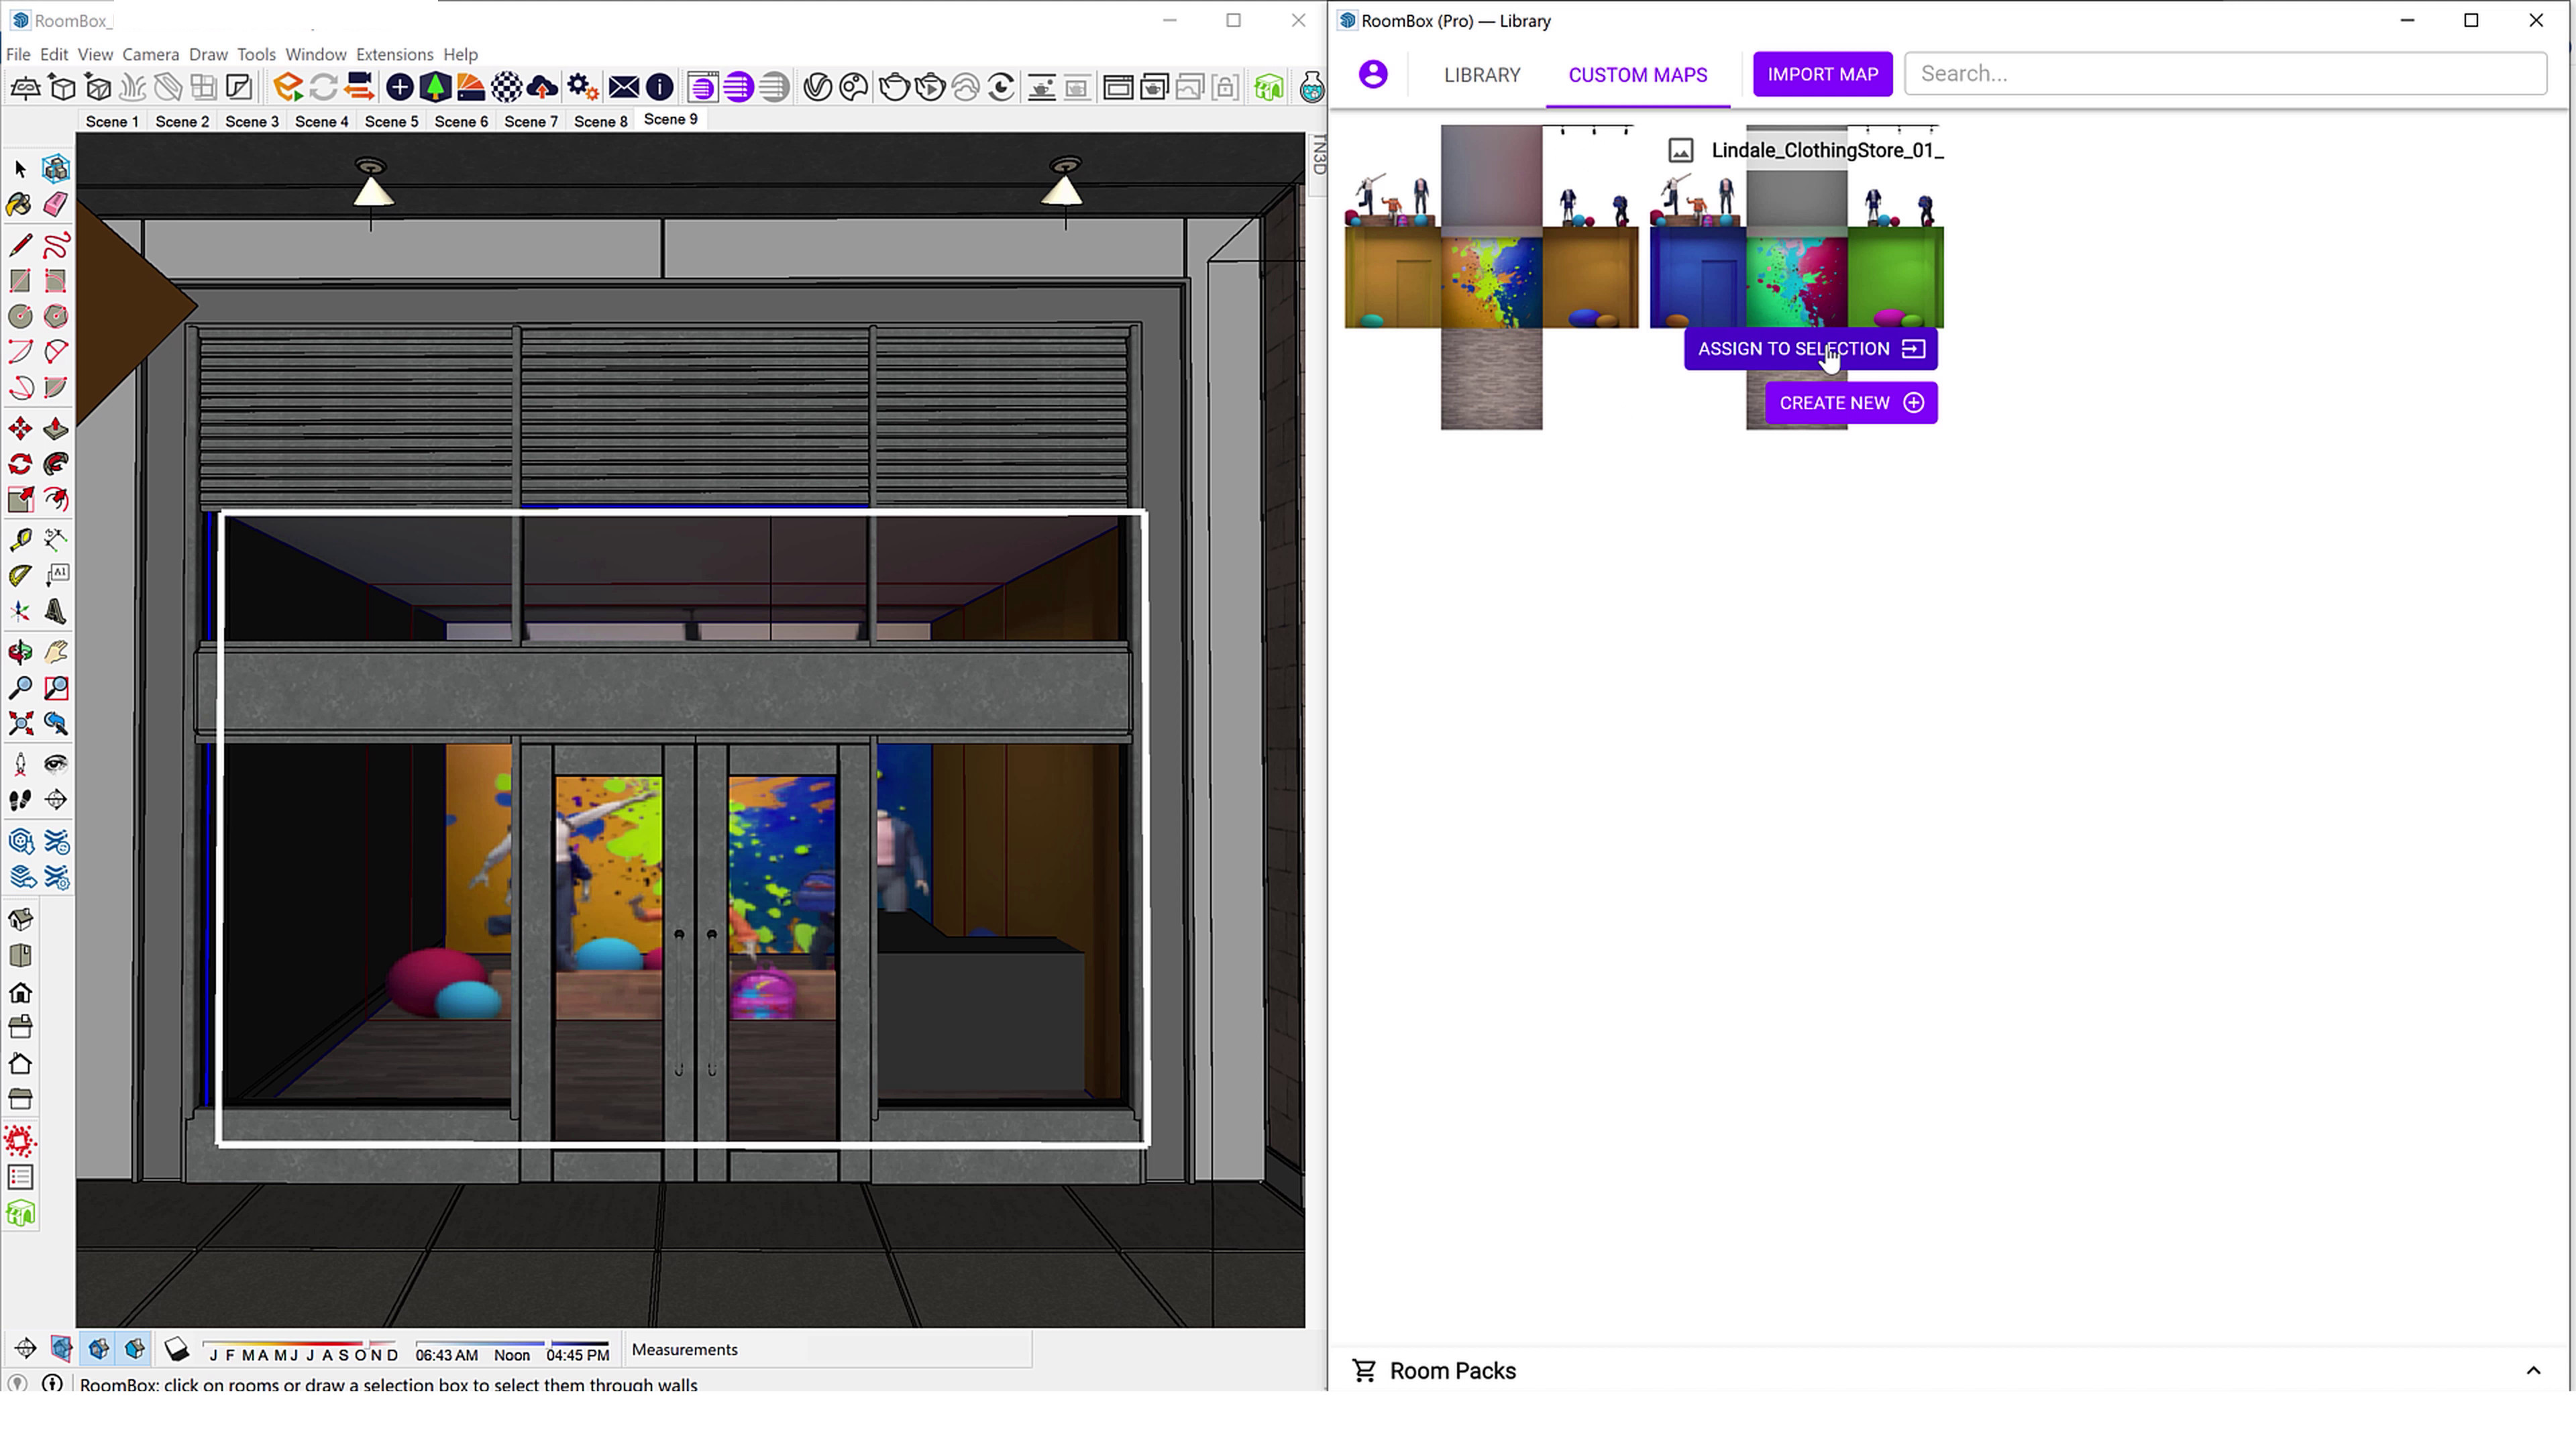
Task: Pick the Pencil line tool
Action: [x=20, y=245]
